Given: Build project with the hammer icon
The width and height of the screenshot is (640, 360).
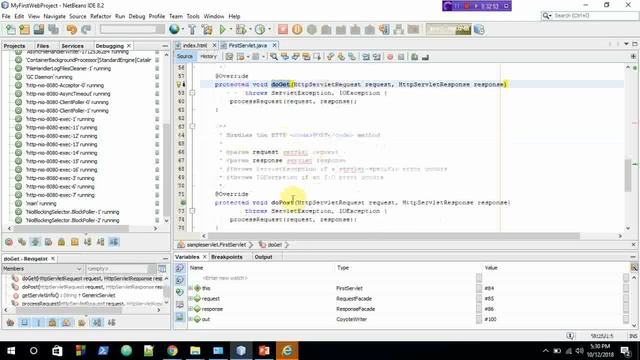Looking at the screenshot, I should click(192, 29).
